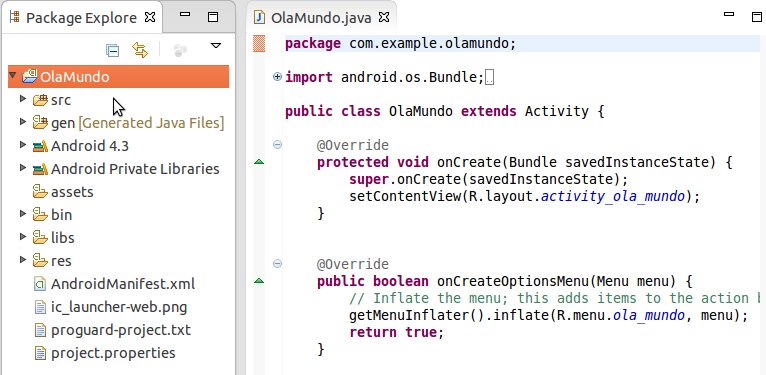Screen dimensions: 766x375
Task: Click the Android 4.3 library icon
Action: [41, 146]
